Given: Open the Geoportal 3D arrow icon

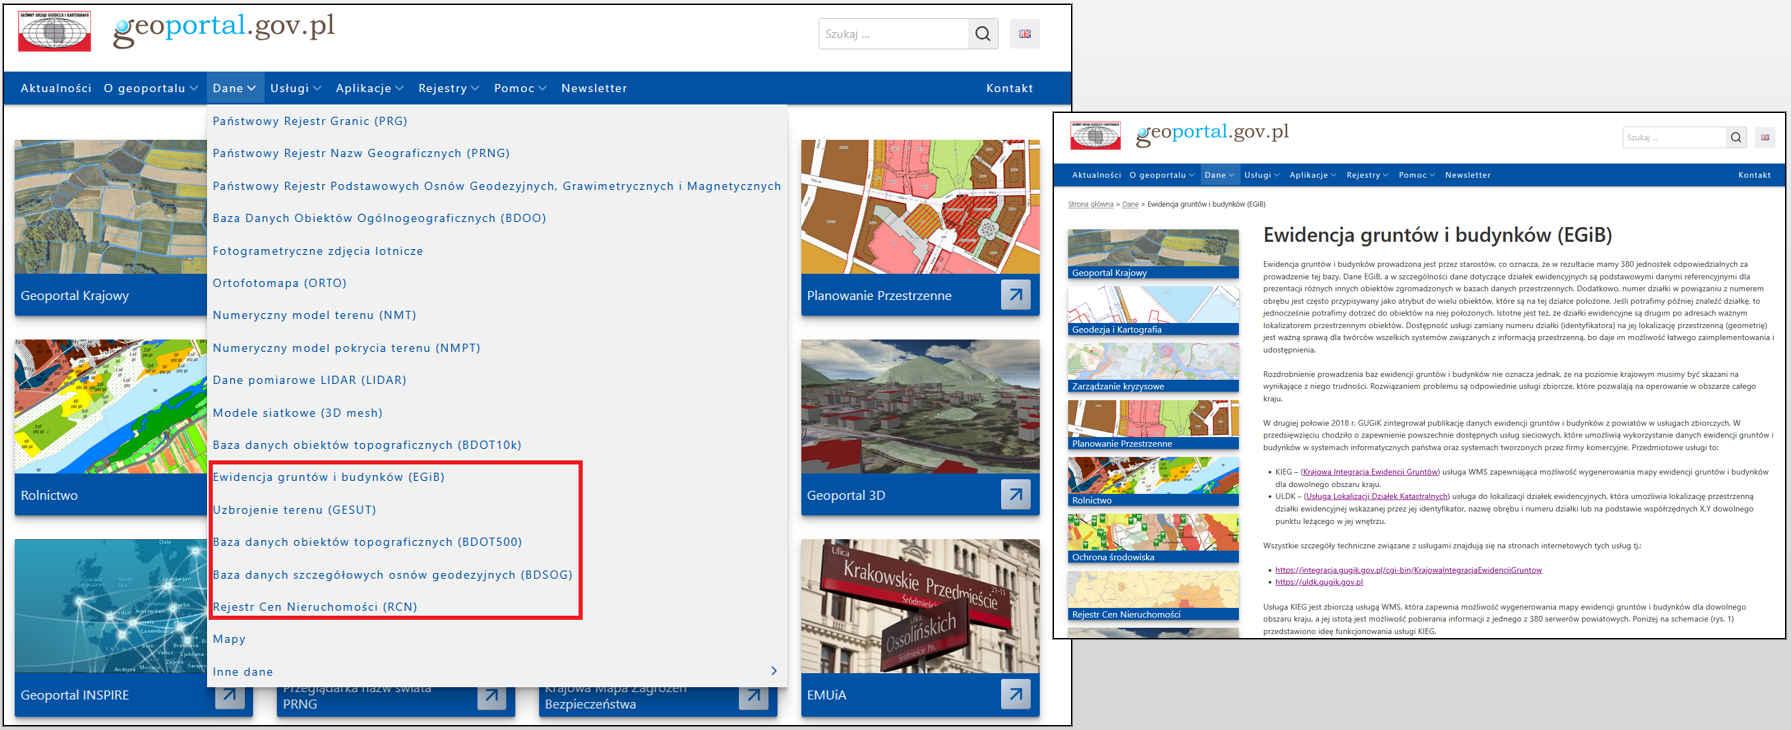Looking at the screenshot, I should click(x=1015, y=495).
